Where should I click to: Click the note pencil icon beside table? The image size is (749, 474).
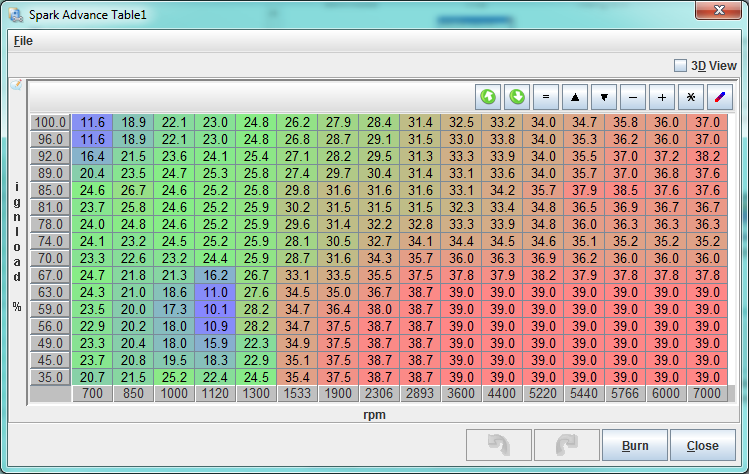click(x=15, y=86)
